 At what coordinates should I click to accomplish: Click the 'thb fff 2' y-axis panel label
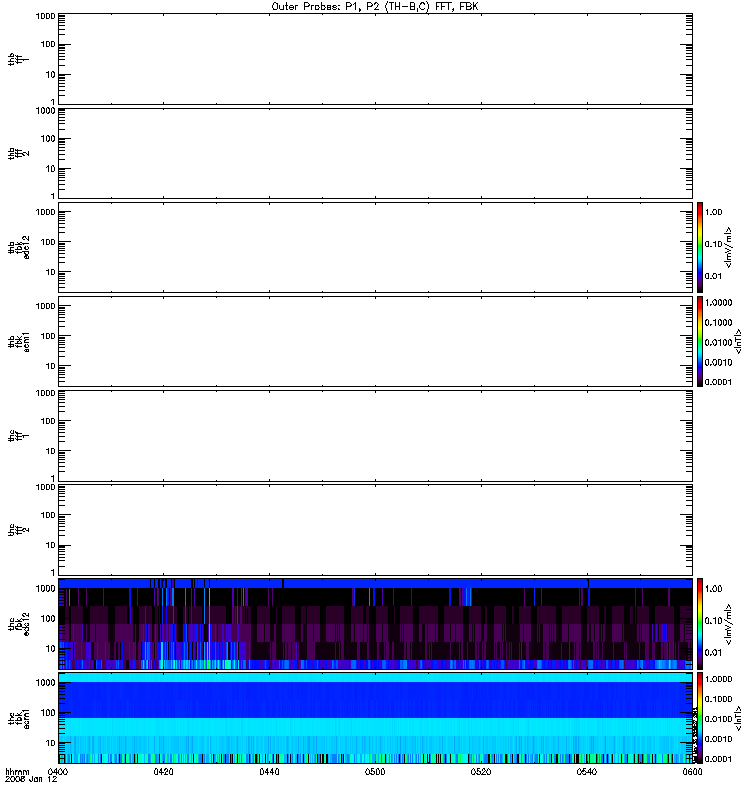(18, 154)
